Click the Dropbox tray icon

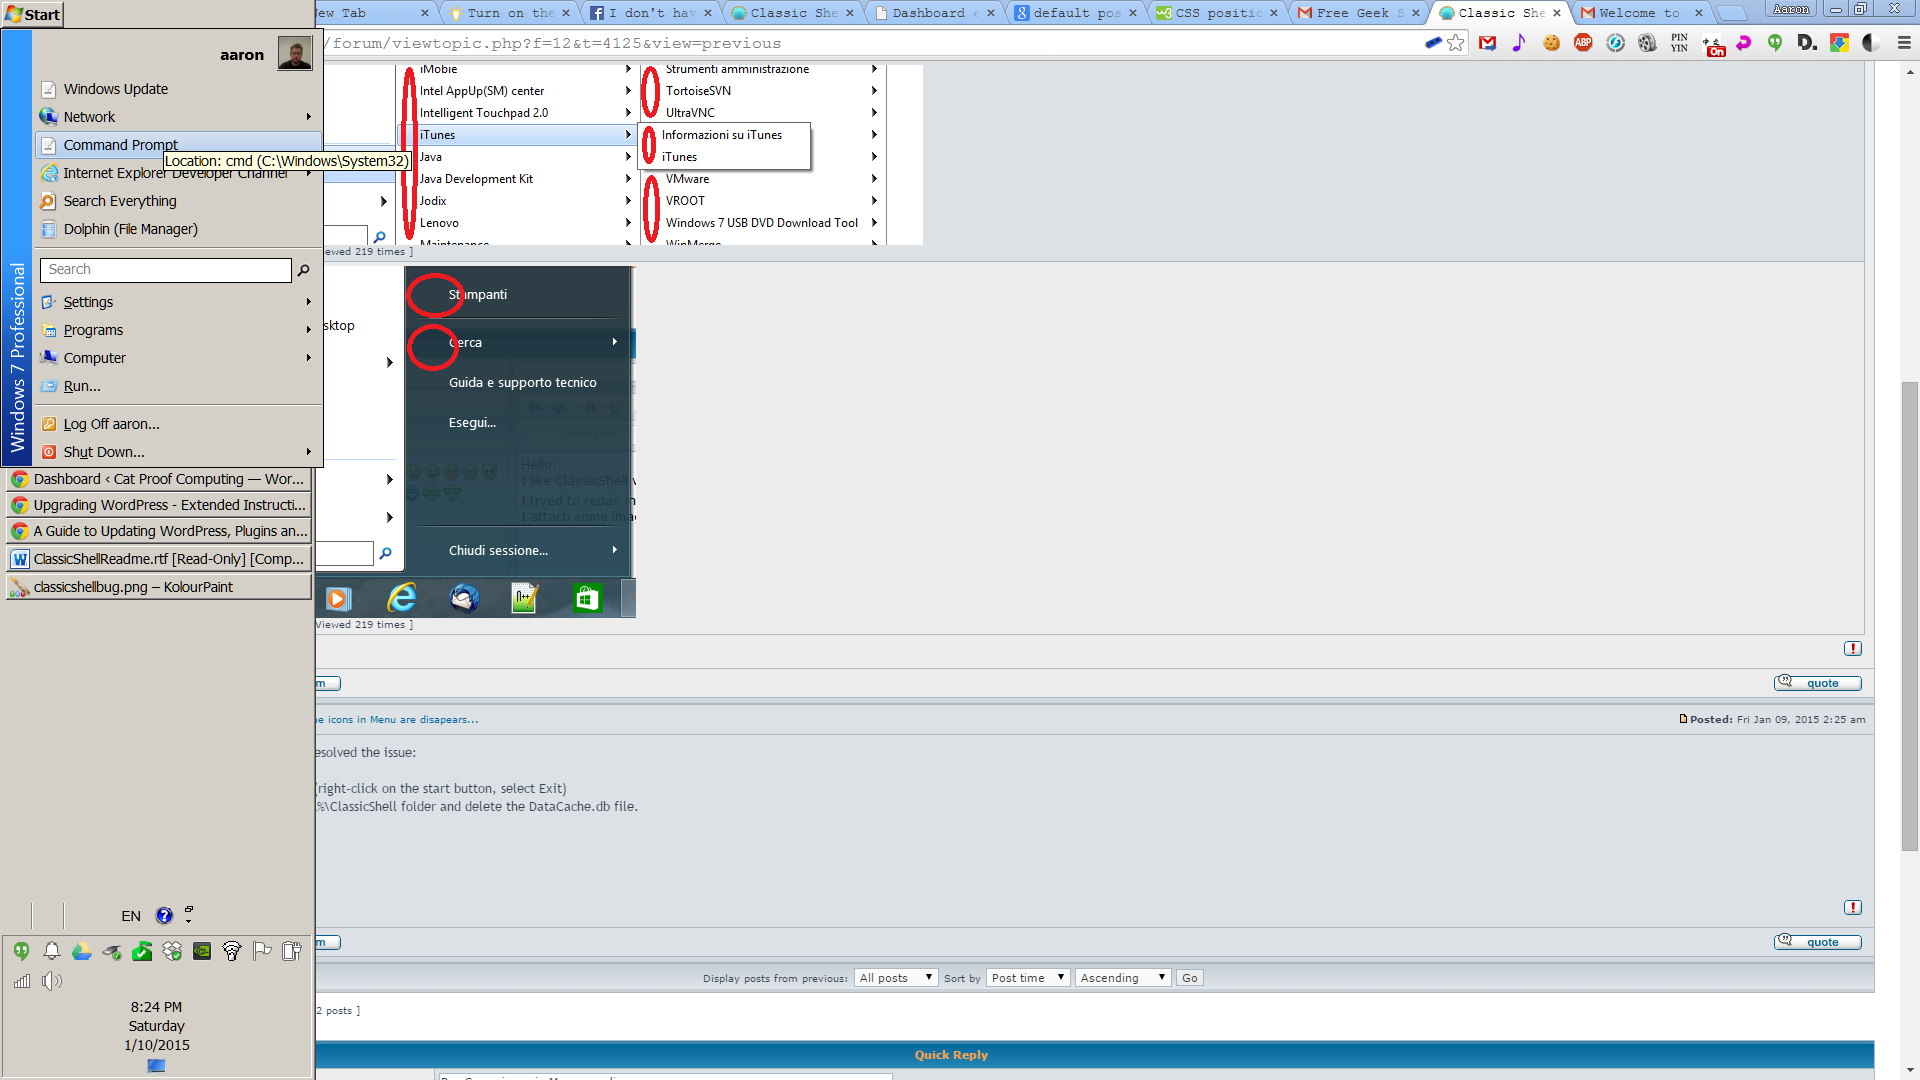(172, 951)
